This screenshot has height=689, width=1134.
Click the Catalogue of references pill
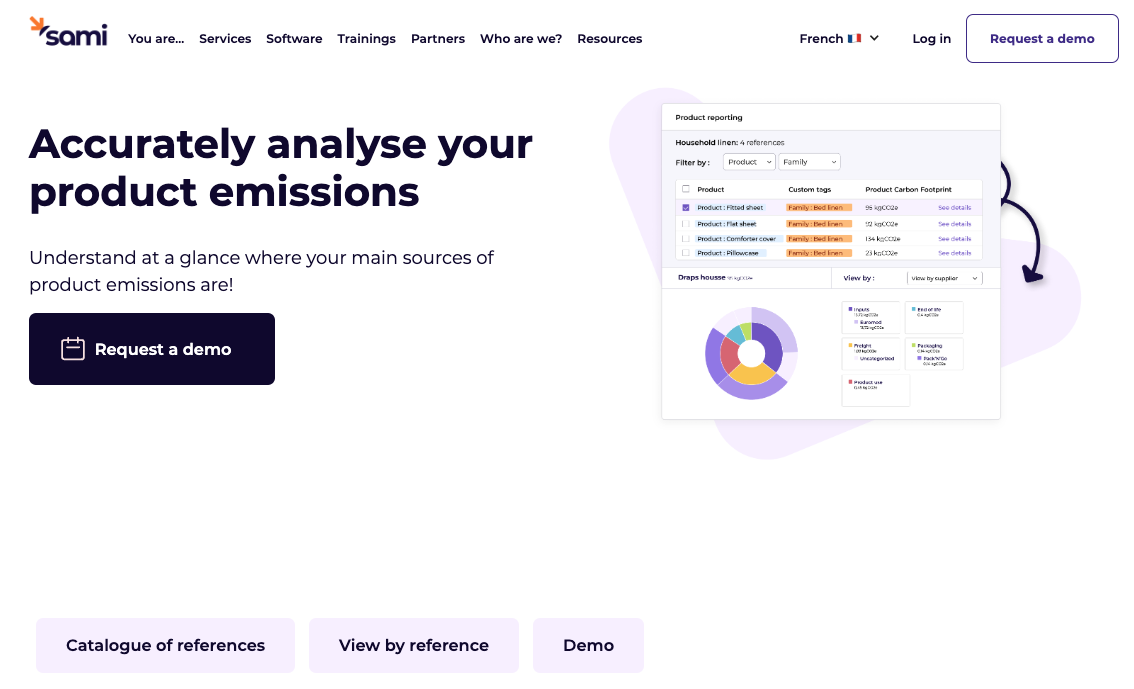point(165,645)
